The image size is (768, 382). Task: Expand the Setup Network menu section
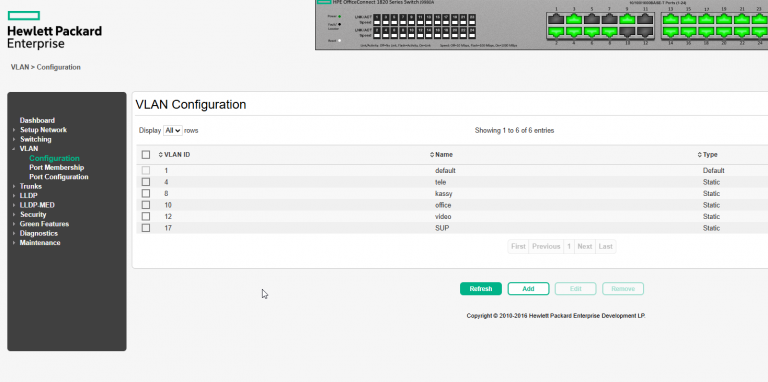pos(43,130)
